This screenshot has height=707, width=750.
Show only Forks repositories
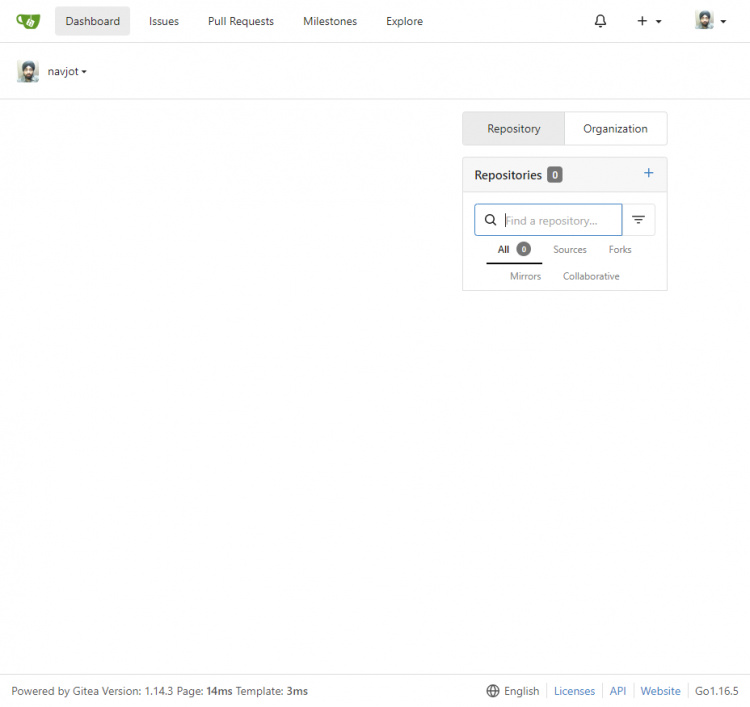click(x=620, y=250)
